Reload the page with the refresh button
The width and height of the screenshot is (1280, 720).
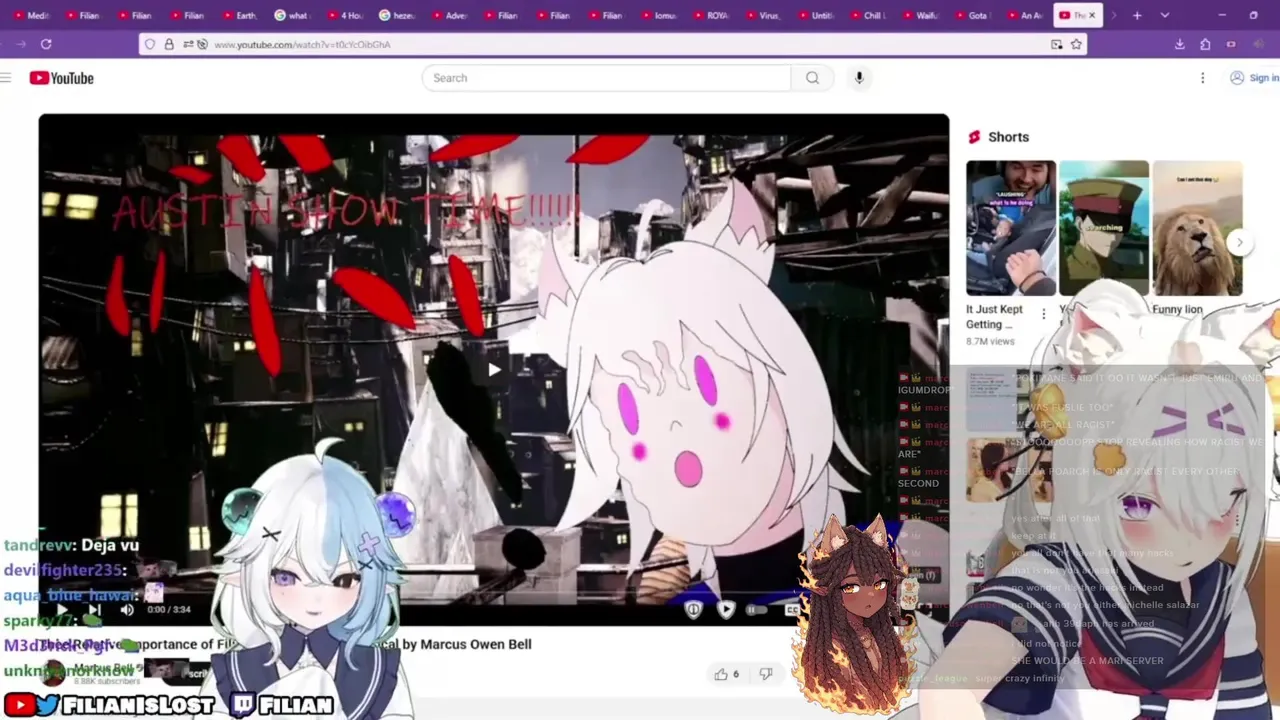point(46,44)
